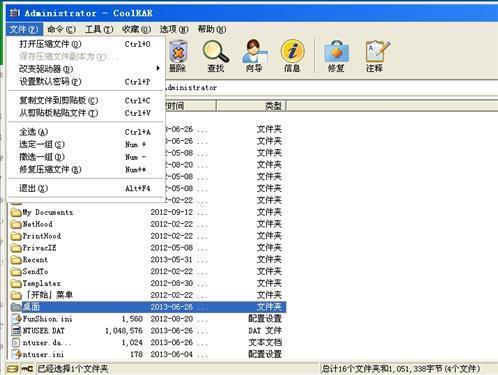
Task: Select the NTUSER.DAT file icon
Action: (16, 331)
